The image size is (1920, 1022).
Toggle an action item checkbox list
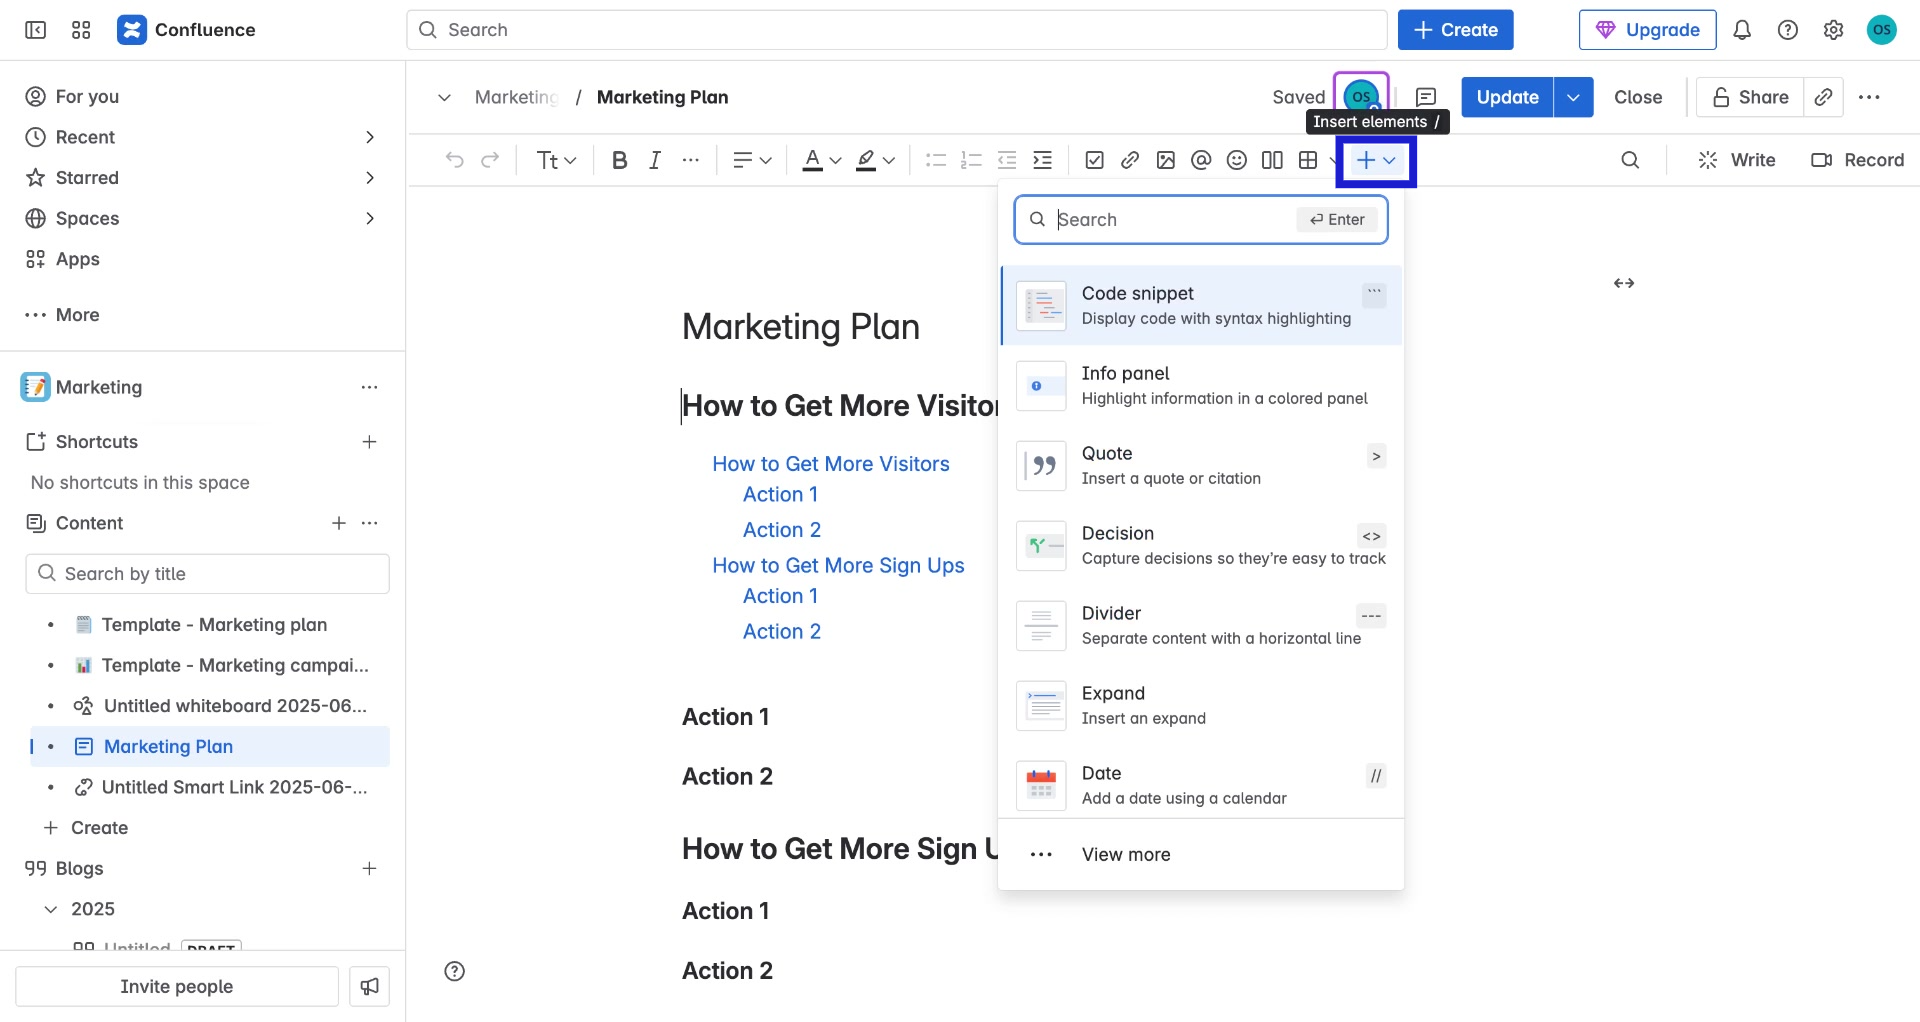1095,159
